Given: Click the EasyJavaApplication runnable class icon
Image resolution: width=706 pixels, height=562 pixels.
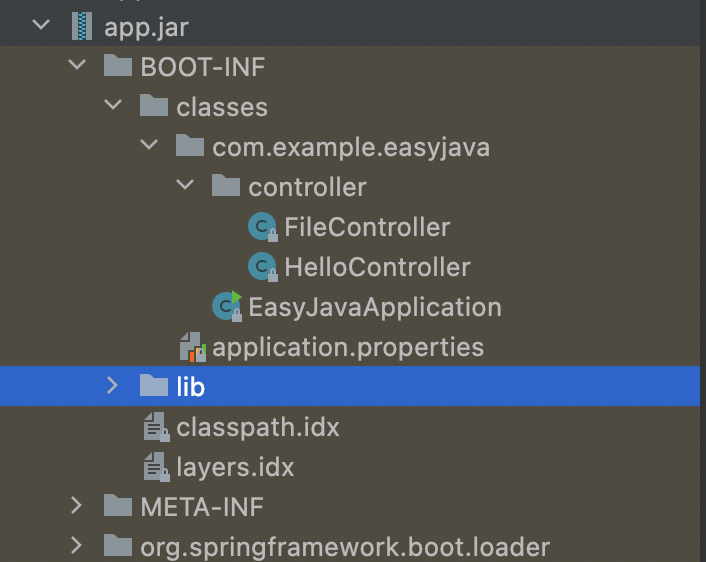Looking at the screenshot, I should pyautogui.click(x=226, y=307).
